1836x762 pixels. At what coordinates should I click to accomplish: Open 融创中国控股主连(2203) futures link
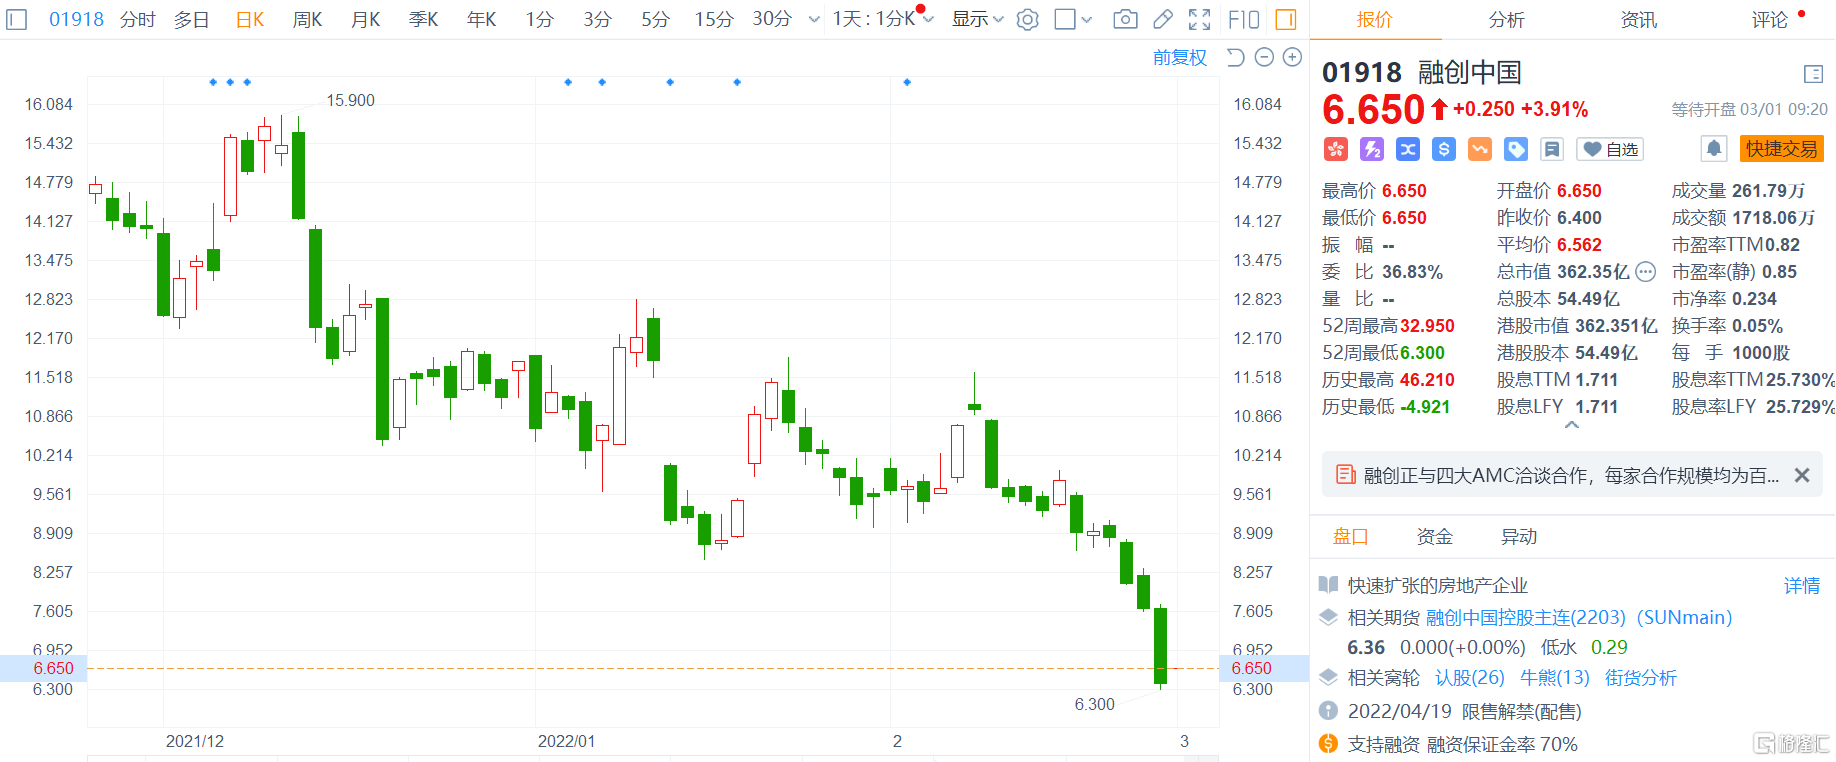[x=1579, y=617]
